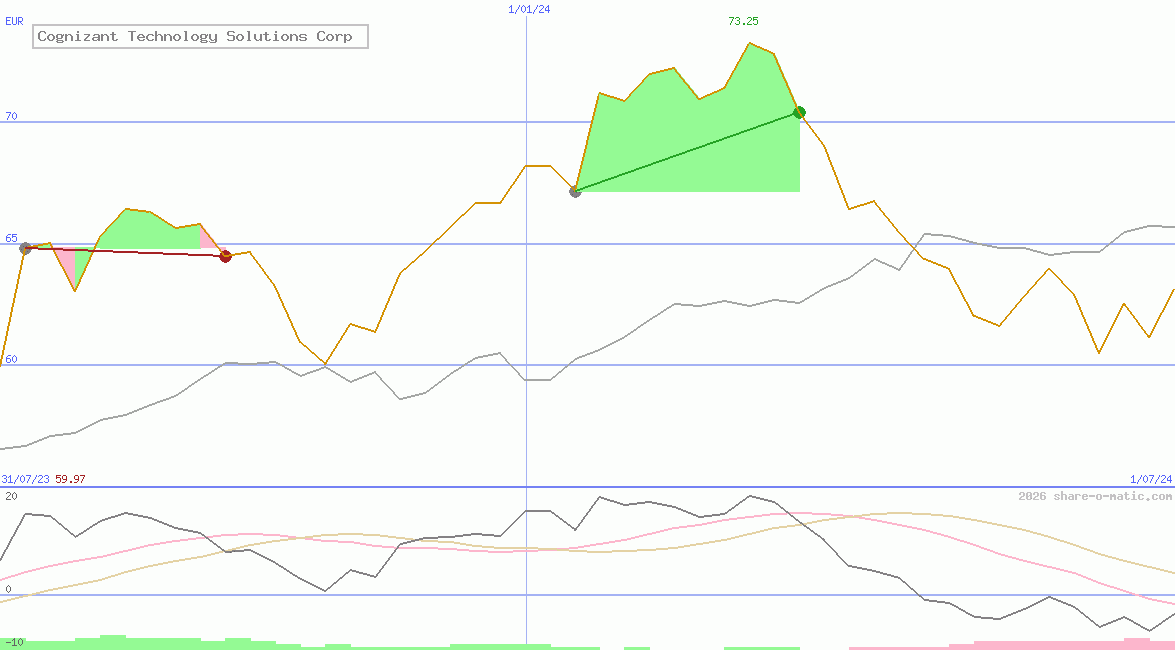Click the 73.25 peak price label

point(743,21)
